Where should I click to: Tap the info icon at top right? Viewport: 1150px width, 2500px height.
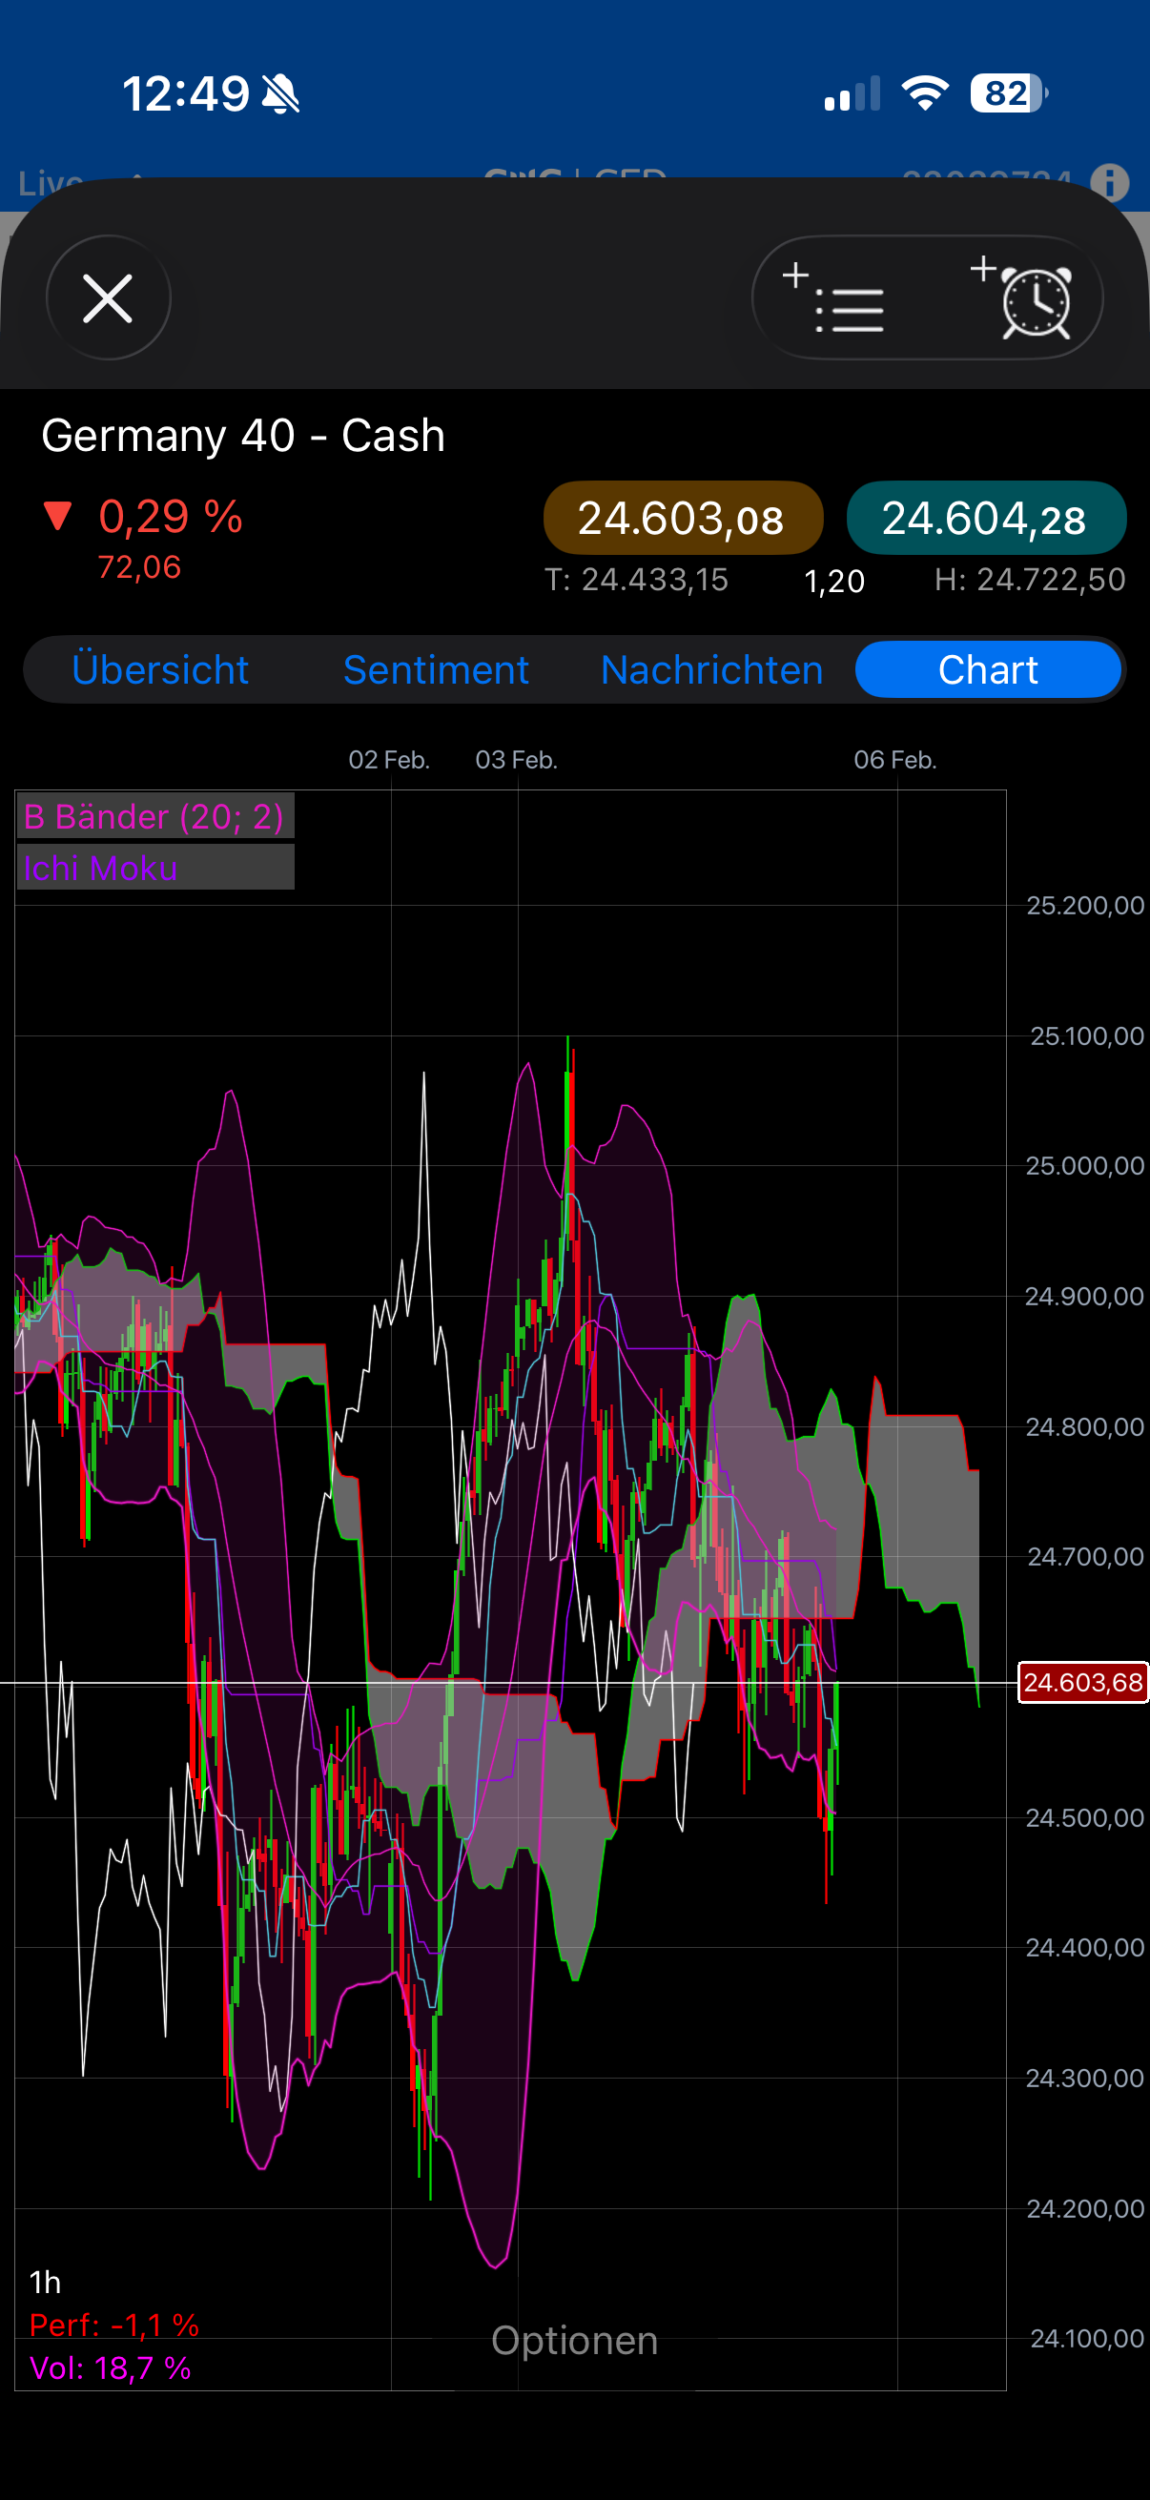[x=1109, y=183]
